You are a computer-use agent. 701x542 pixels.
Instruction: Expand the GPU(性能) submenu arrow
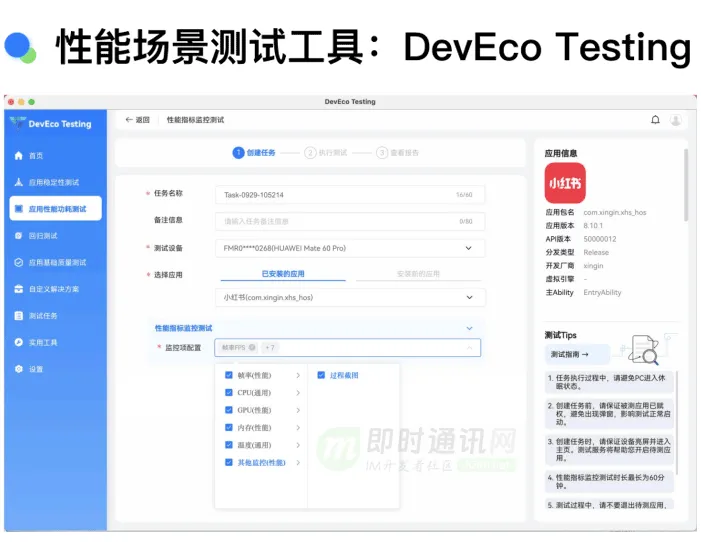[x=298, y=411]
